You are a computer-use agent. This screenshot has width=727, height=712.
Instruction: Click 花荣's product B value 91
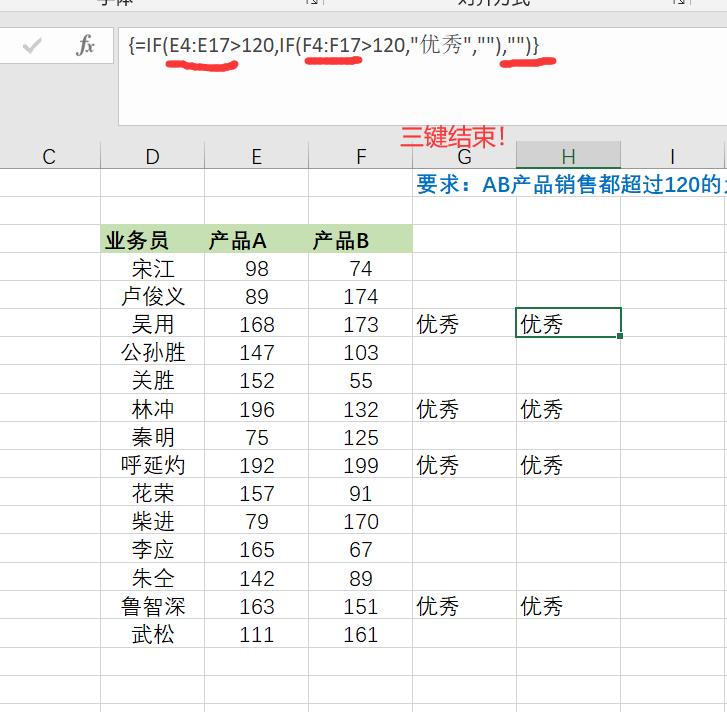[361, 493]
